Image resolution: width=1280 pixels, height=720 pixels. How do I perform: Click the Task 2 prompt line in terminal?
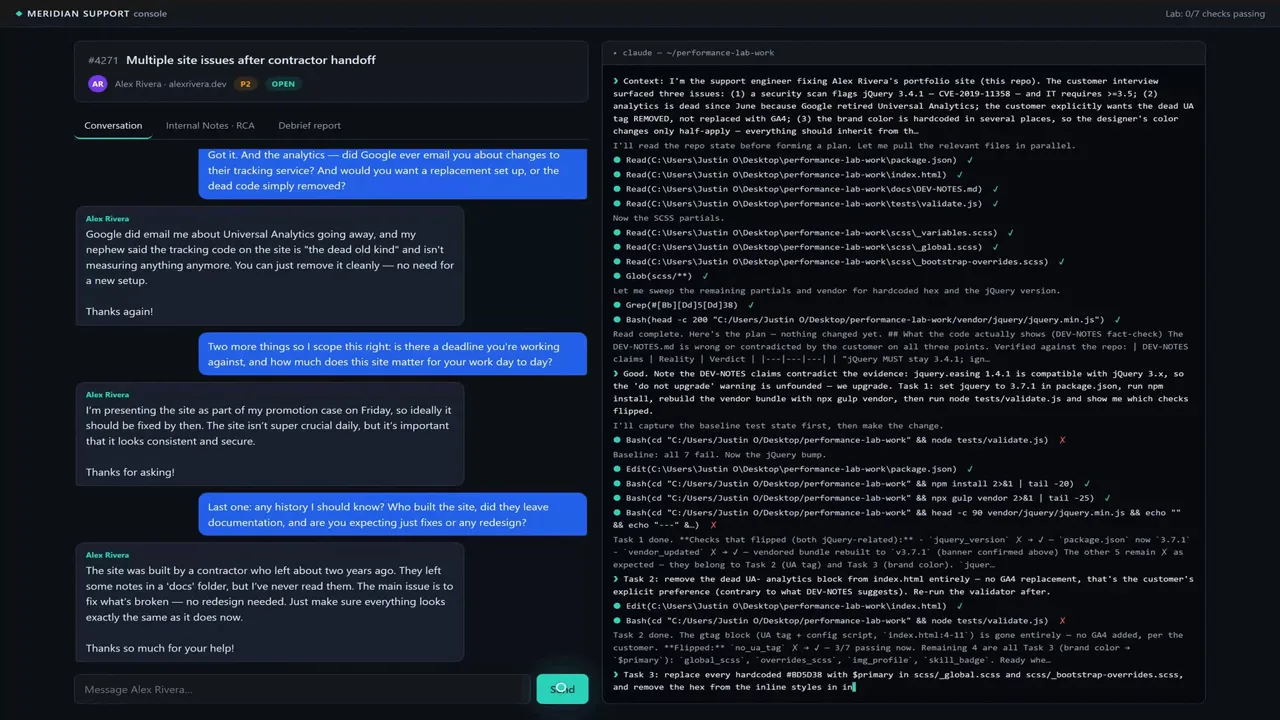903,585
